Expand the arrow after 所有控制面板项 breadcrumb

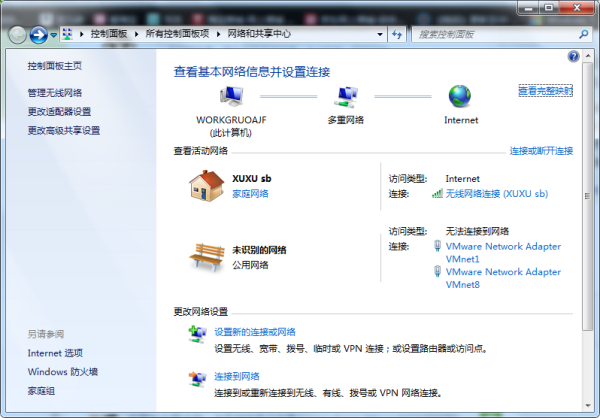218,34
